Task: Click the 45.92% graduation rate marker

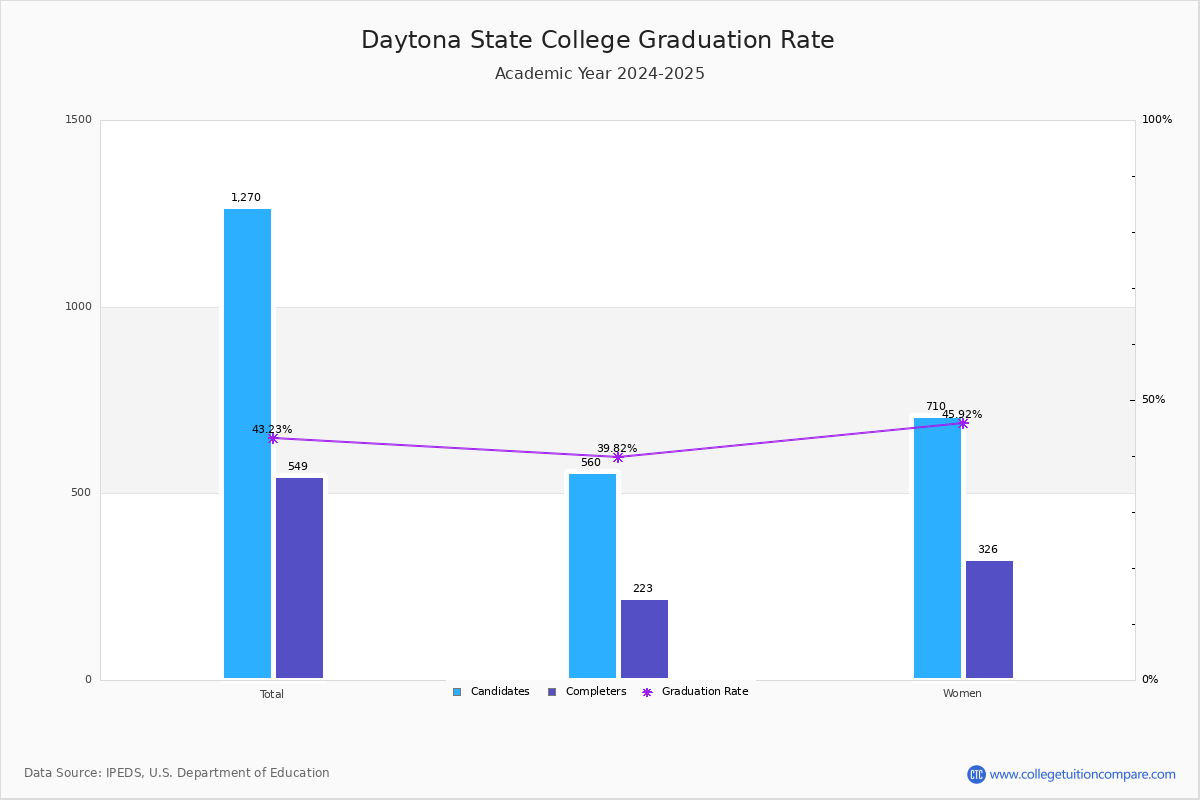Action: tap(963, 423)
